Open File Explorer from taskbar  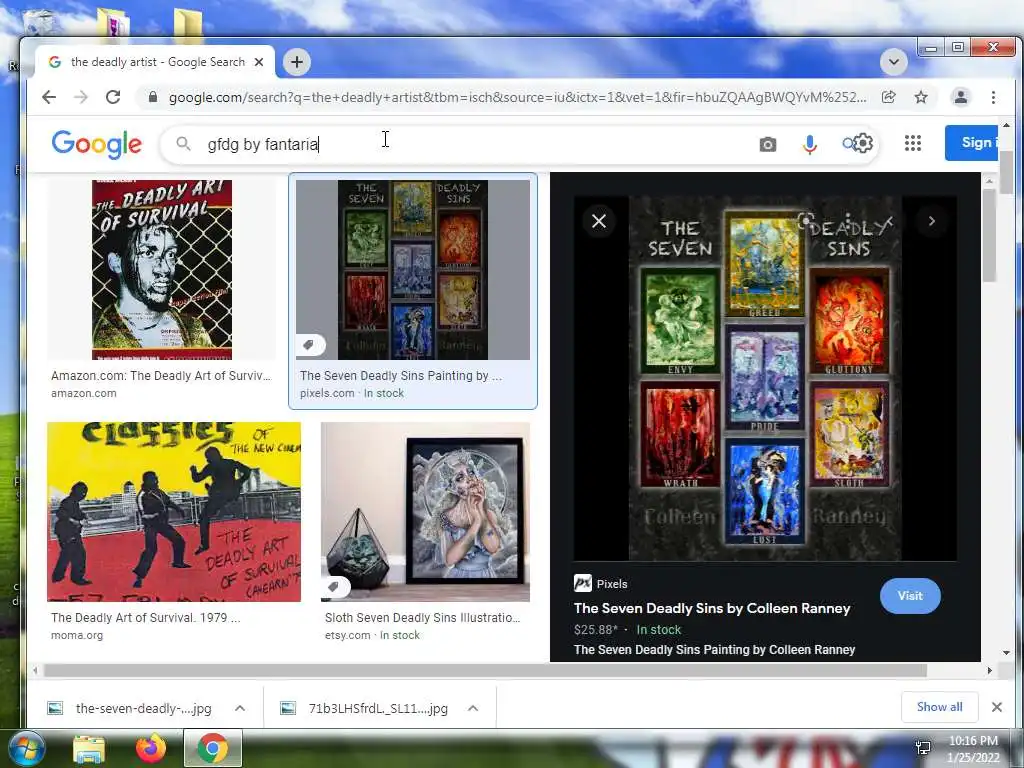click(x=89, y=749)
